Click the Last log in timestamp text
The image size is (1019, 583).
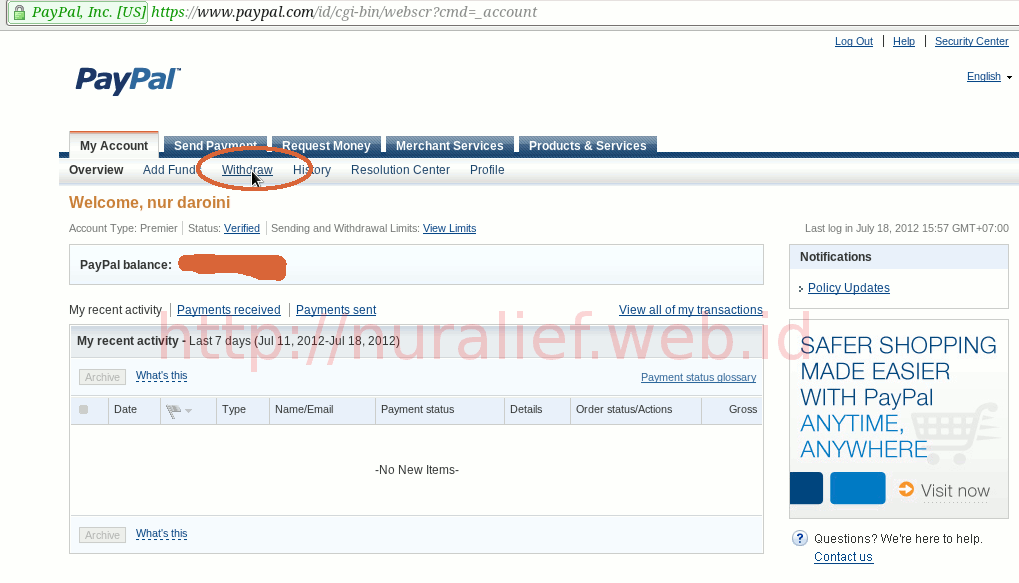tap(907, 228)
